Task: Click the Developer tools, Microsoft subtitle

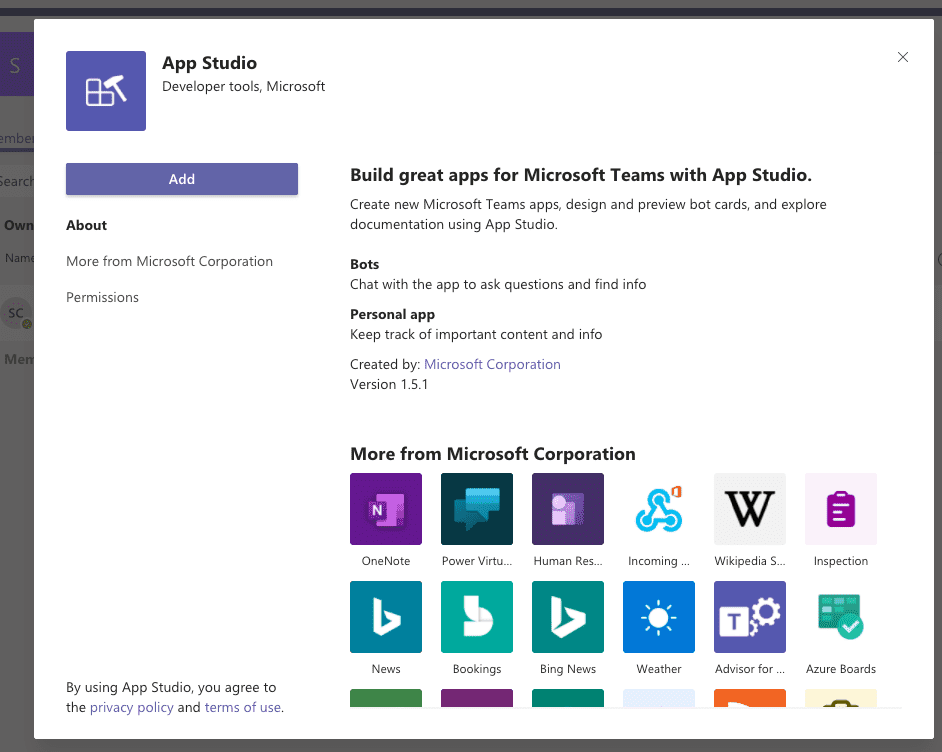Action: pos(243,86)
